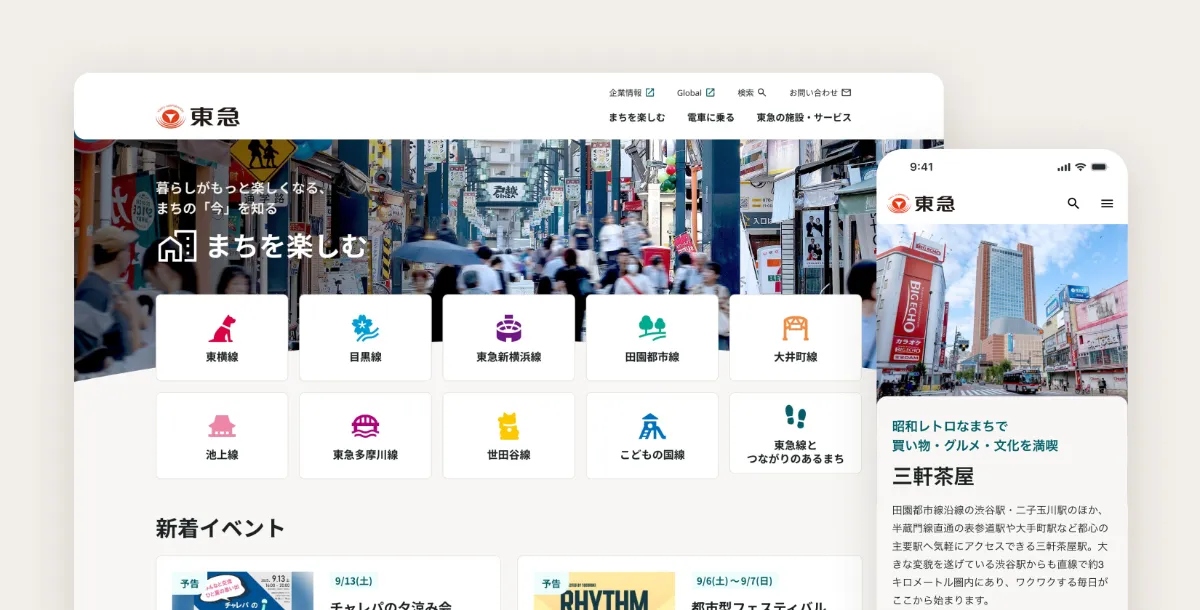Click the 三軒茶屋 title in mobile view
The height and width of the screenshot is (610, 1200).
click(x=933, y=476)
